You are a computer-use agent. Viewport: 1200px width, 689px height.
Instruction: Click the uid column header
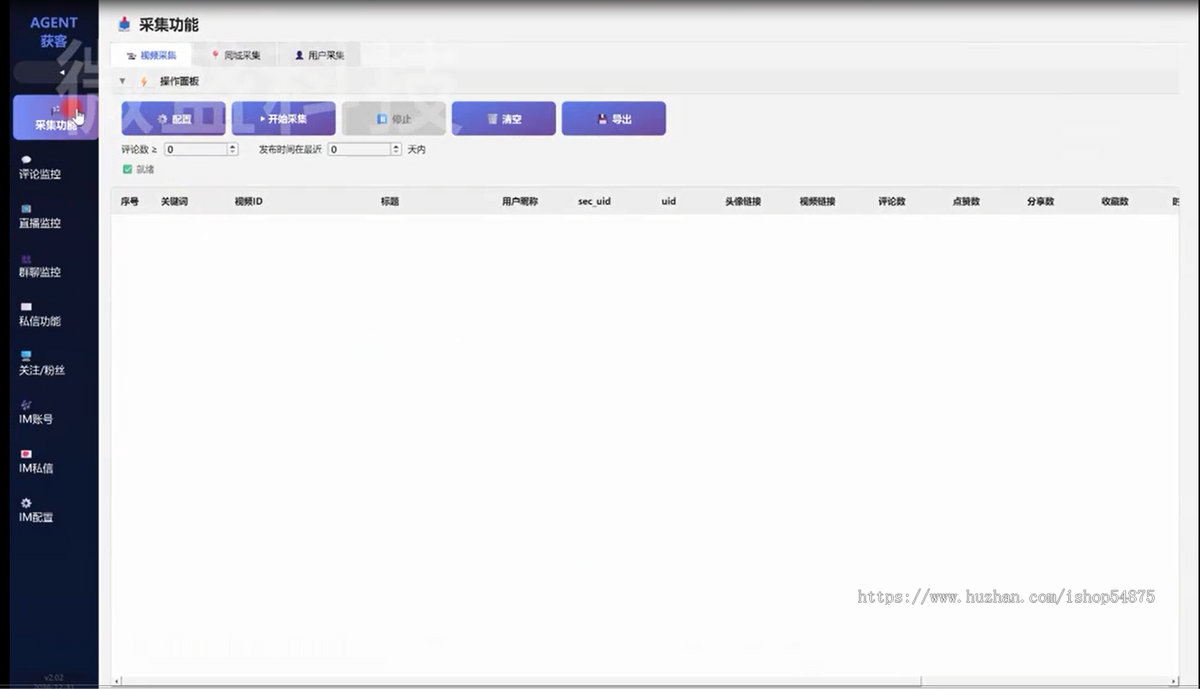668,201
